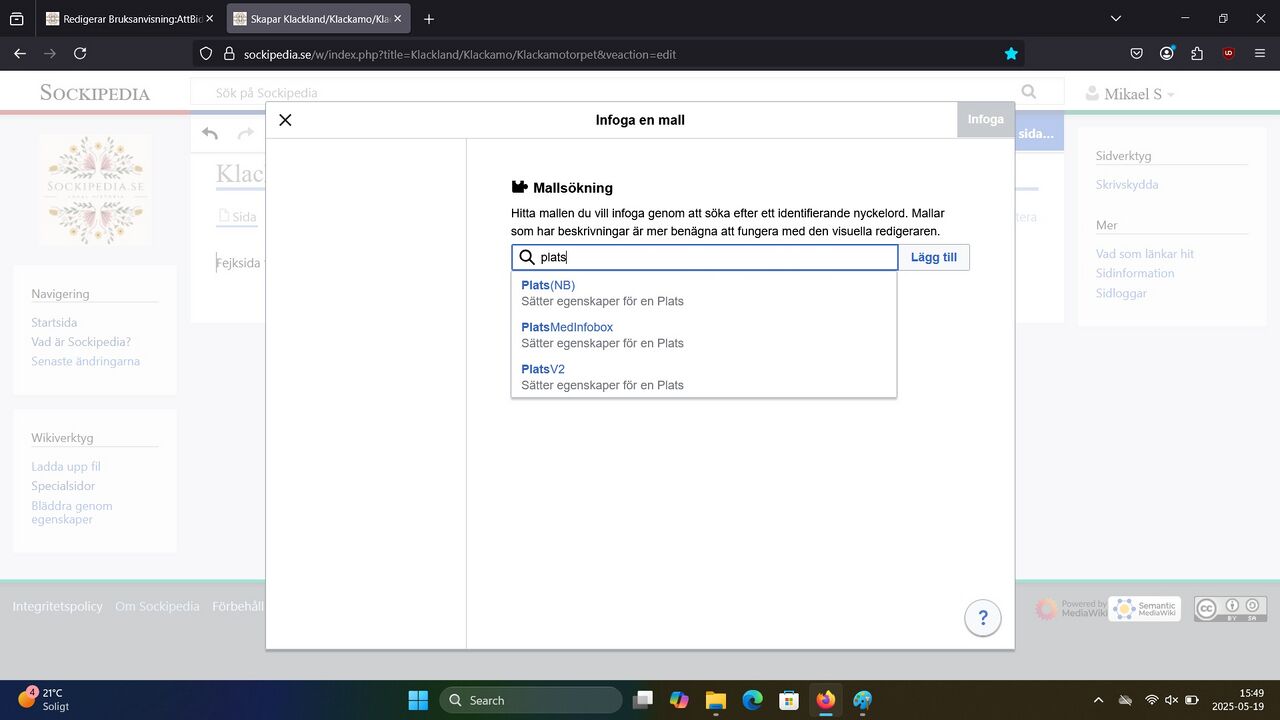1280x720 pixels.
Task: Click the Lägg till button
Action: pos(934,258)
